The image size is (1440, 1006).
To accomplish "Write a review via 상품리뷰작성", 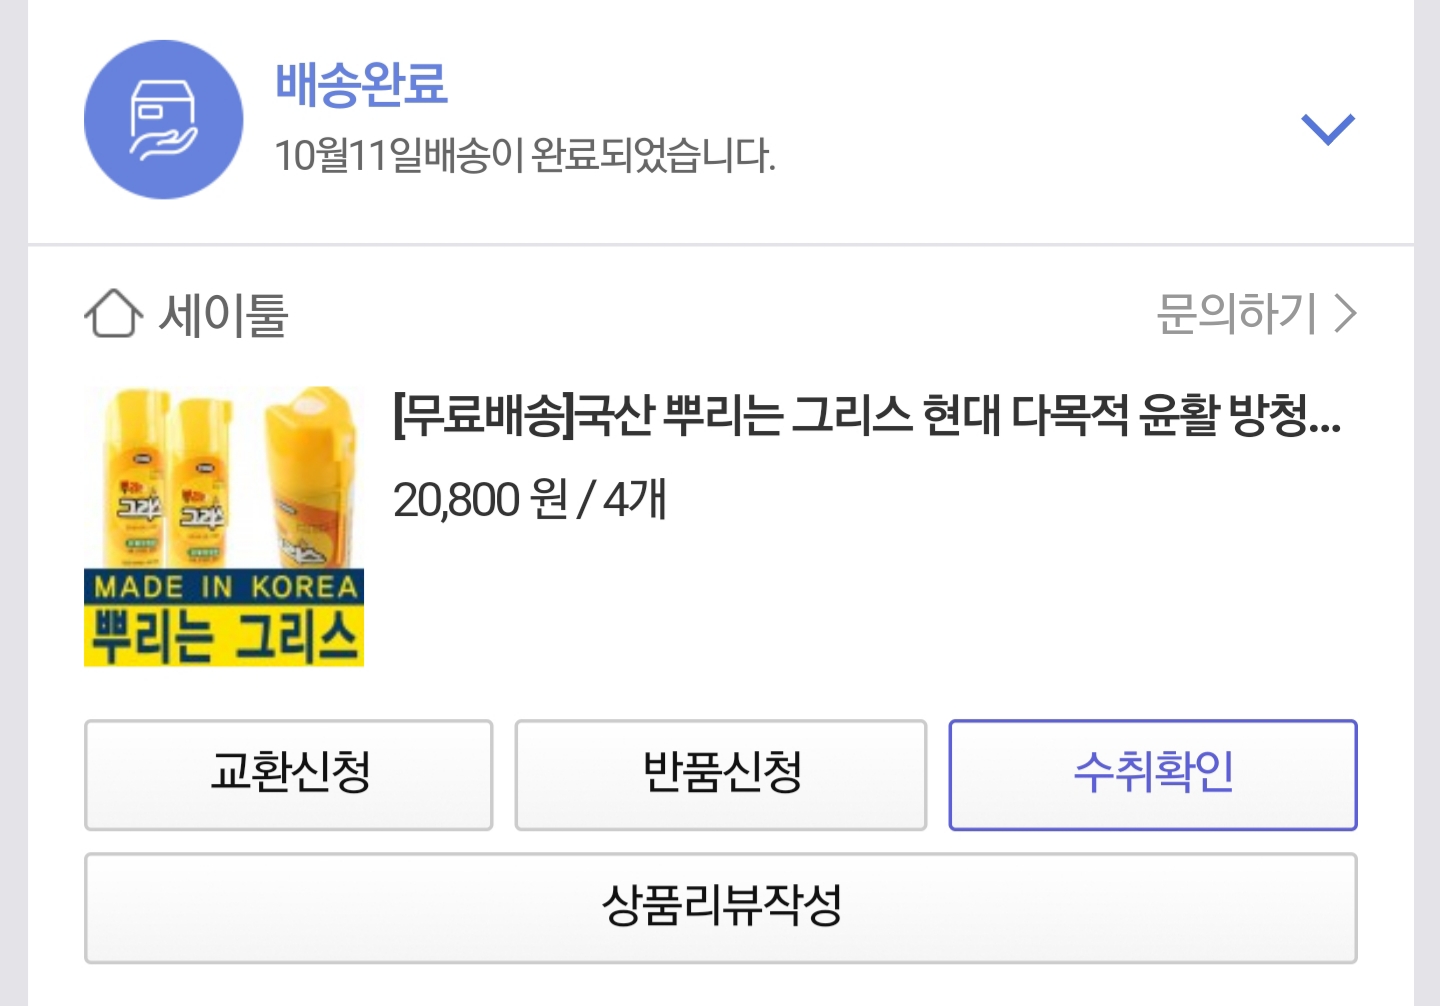I will (721, 908).
